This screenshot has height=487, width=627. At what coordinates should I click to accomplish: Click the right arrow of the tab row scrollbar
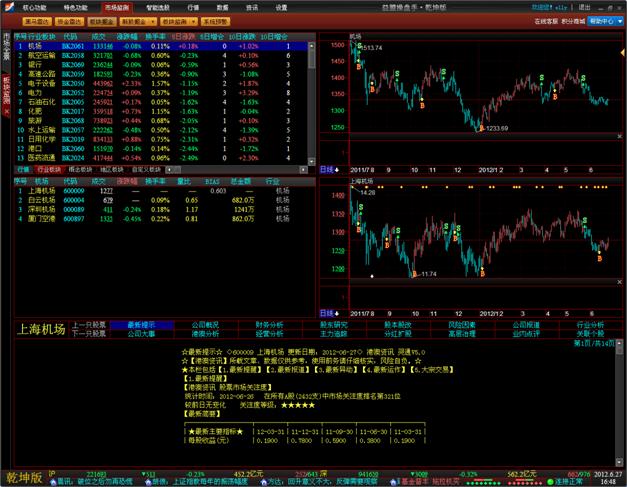pyautogui.click(x=304, y=170)
